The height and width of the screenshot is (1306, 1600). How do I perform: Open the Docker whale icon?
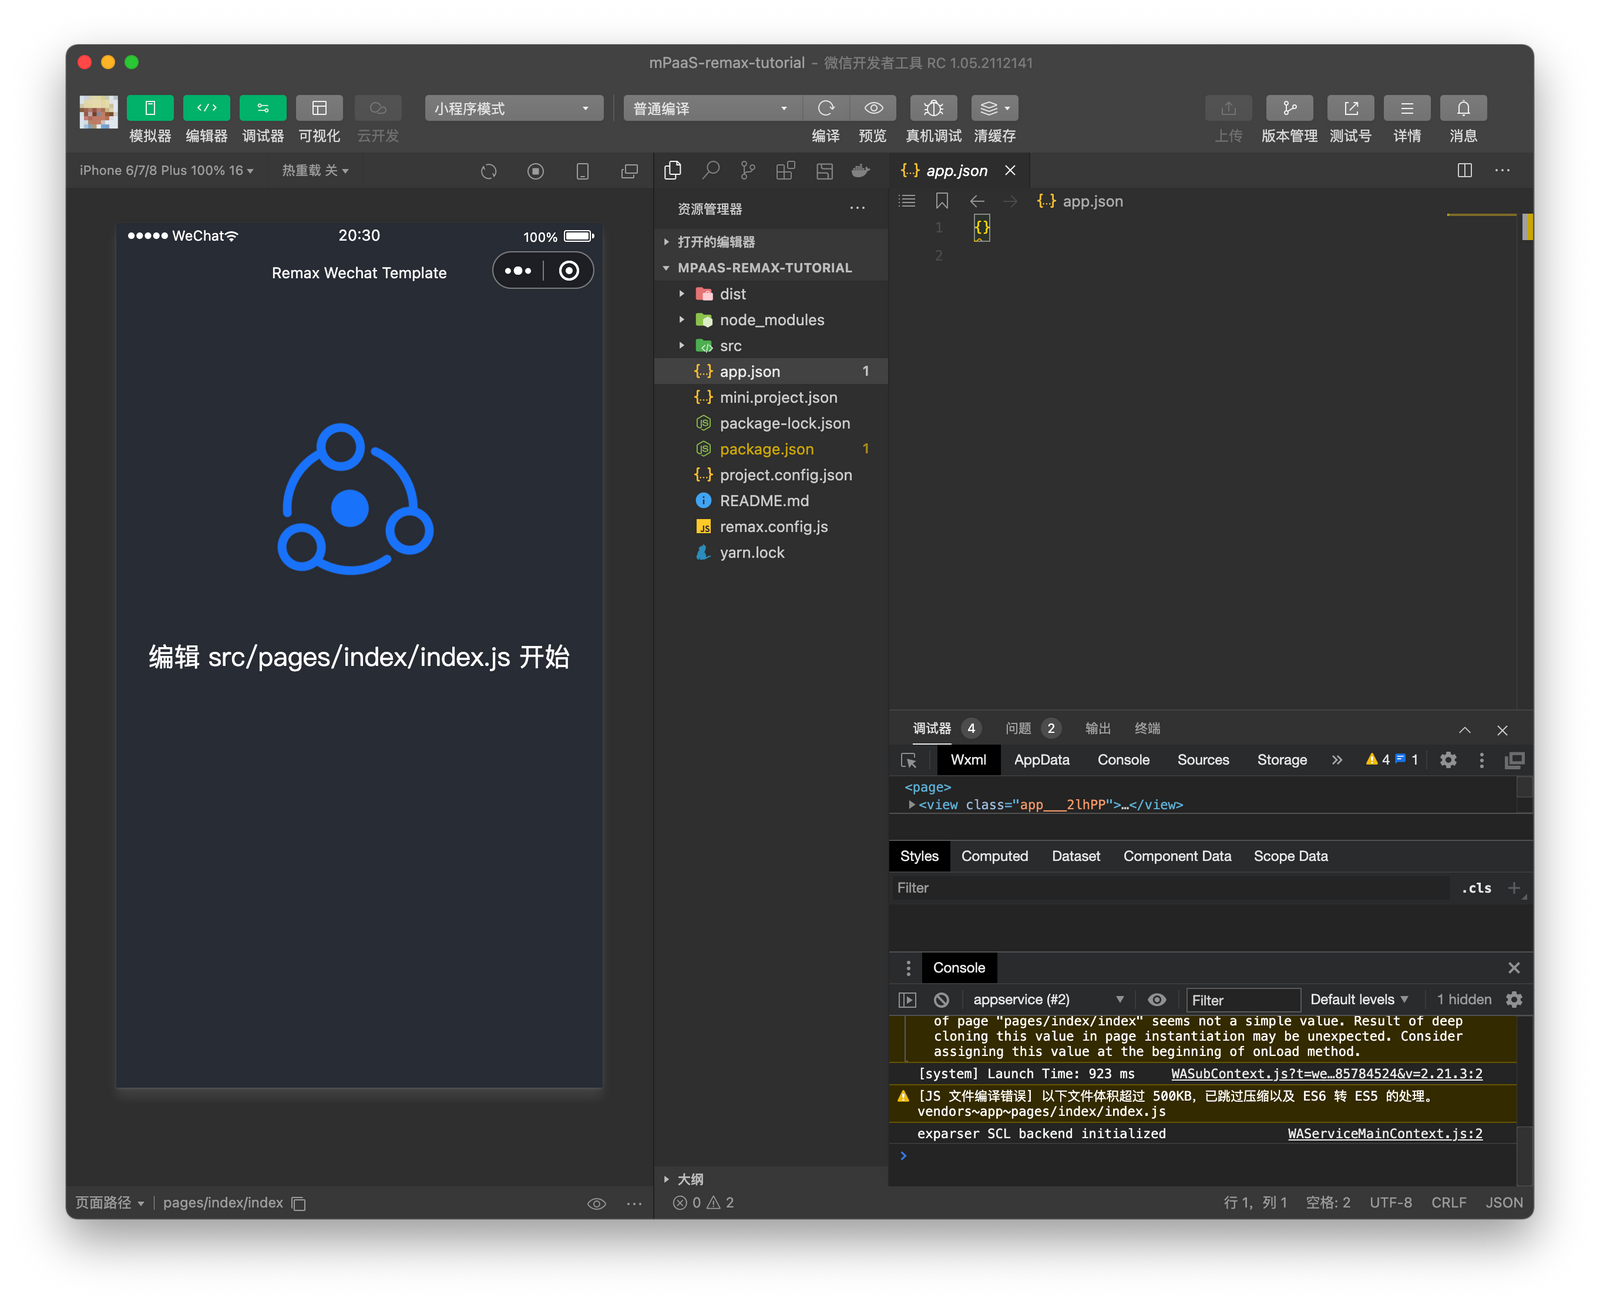pyautogui.click(x=861, y=171)
